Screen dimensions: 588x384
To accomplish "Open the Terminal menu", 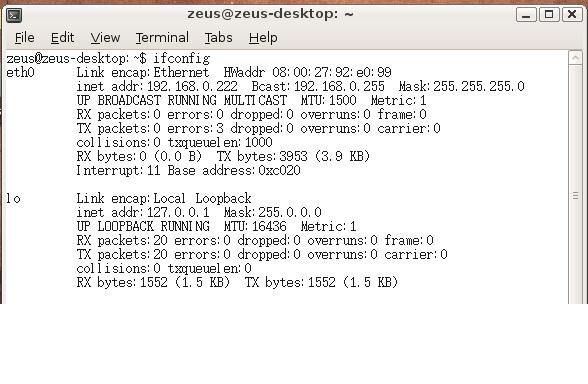I will (x=162, y=38).
